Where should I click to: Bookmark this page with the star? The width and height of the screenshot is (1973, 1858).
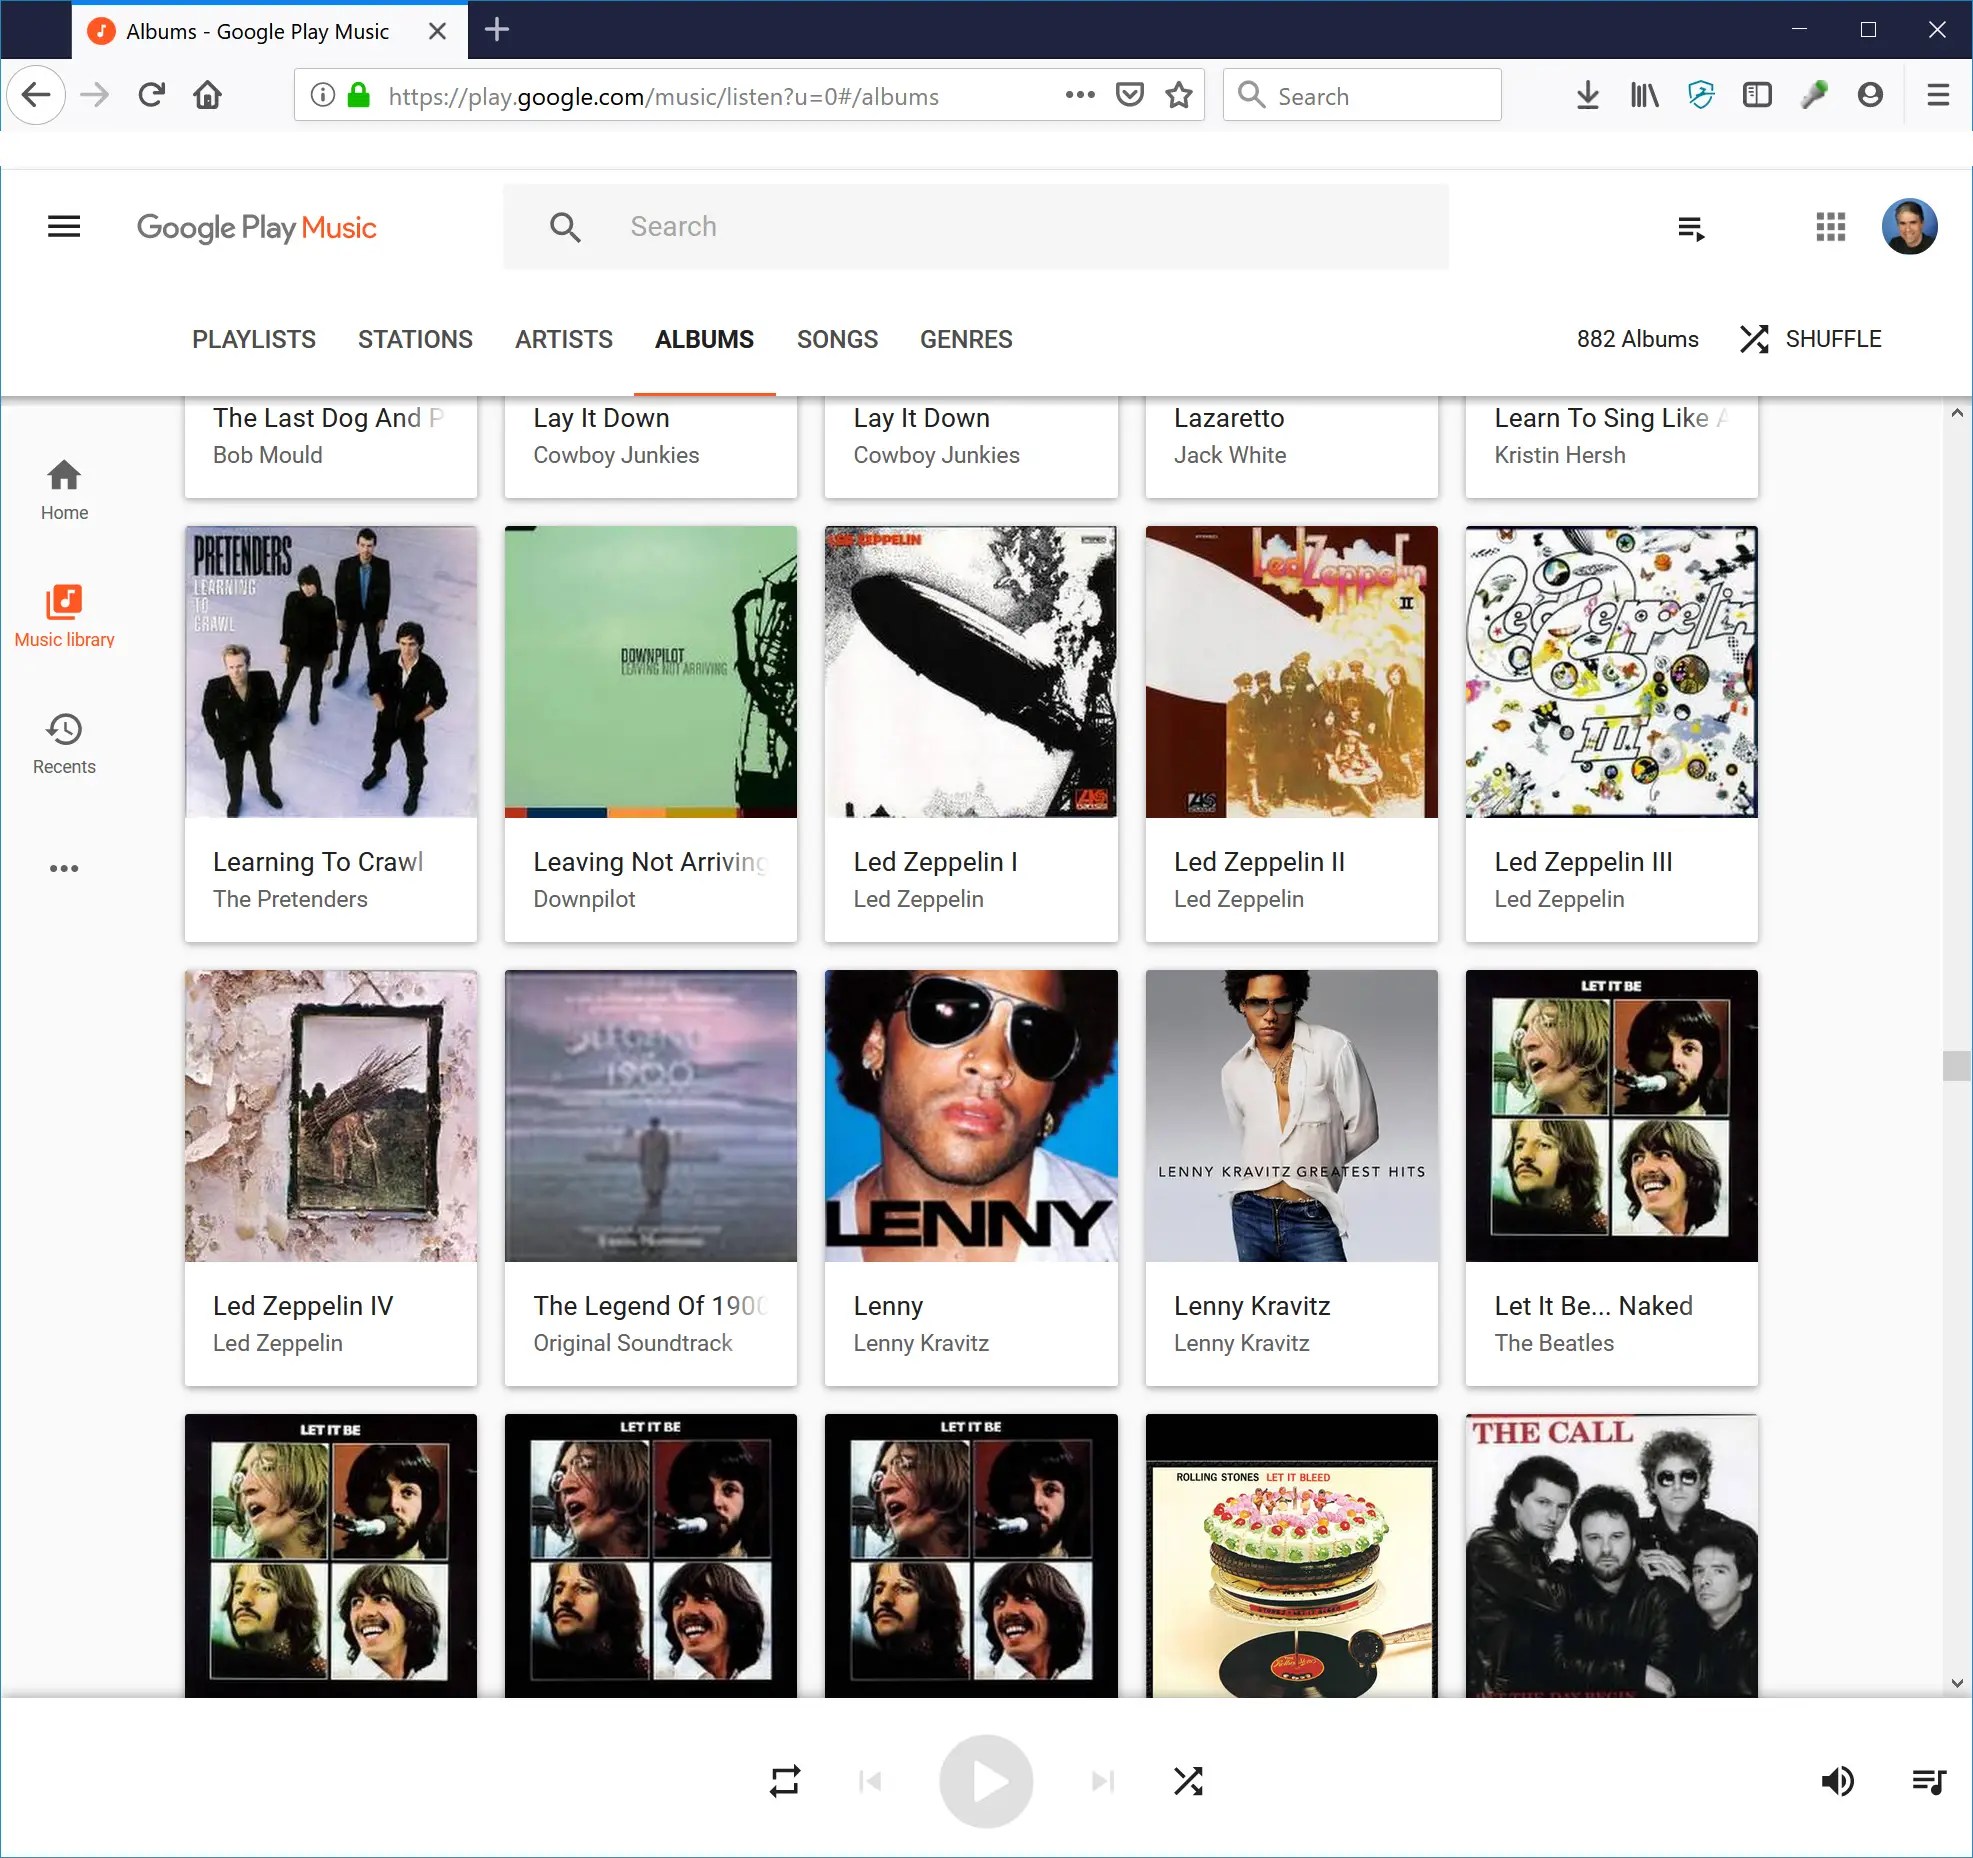(x=1179, y=95)
